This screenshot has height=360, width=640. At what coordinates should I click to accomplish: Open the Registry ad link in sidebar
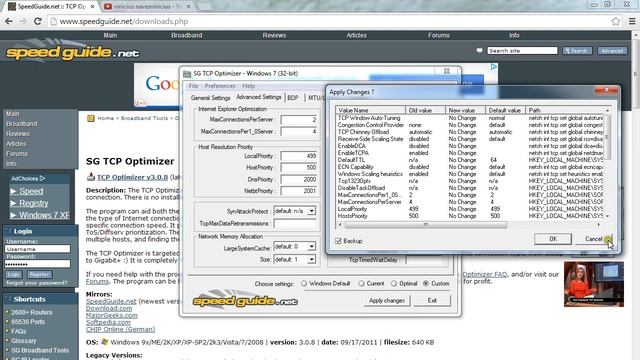click(x=33, y=203)
